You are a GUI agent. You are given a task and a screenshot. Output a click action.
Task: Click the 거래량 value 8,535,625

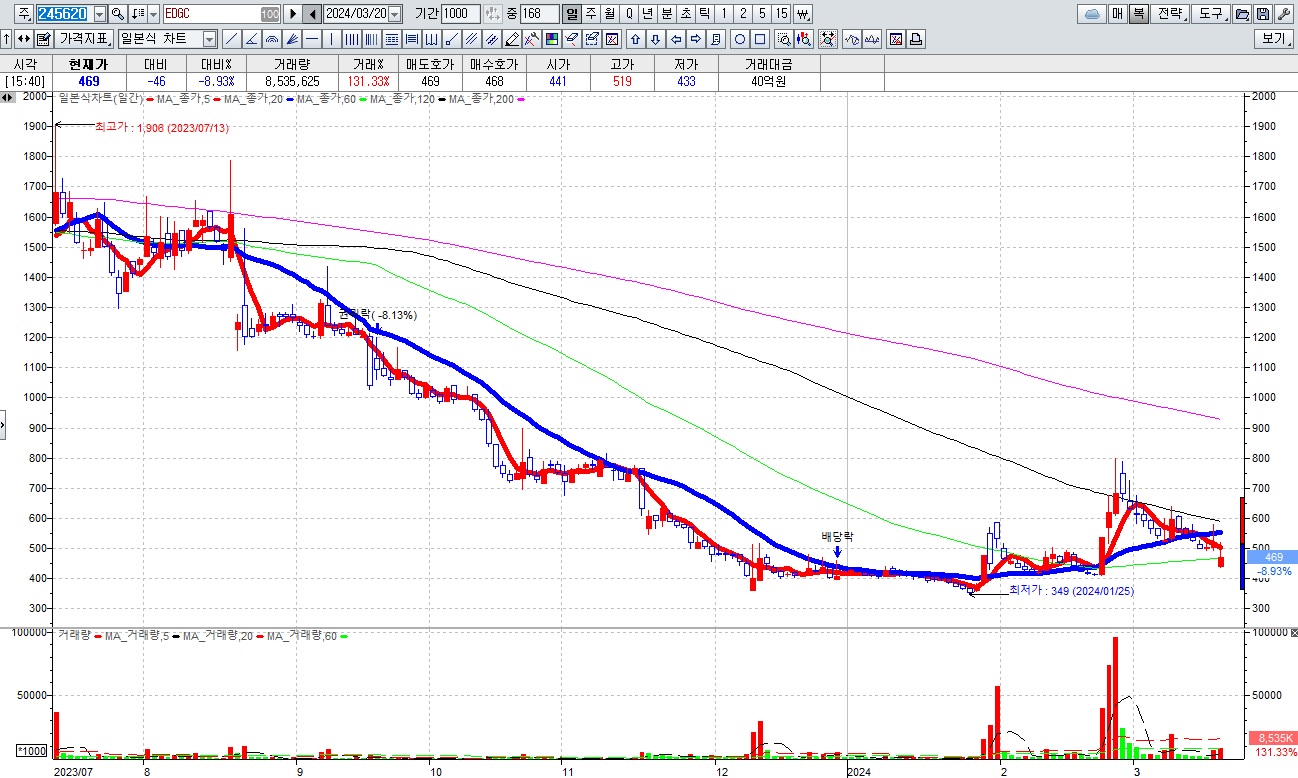point(292,81)
